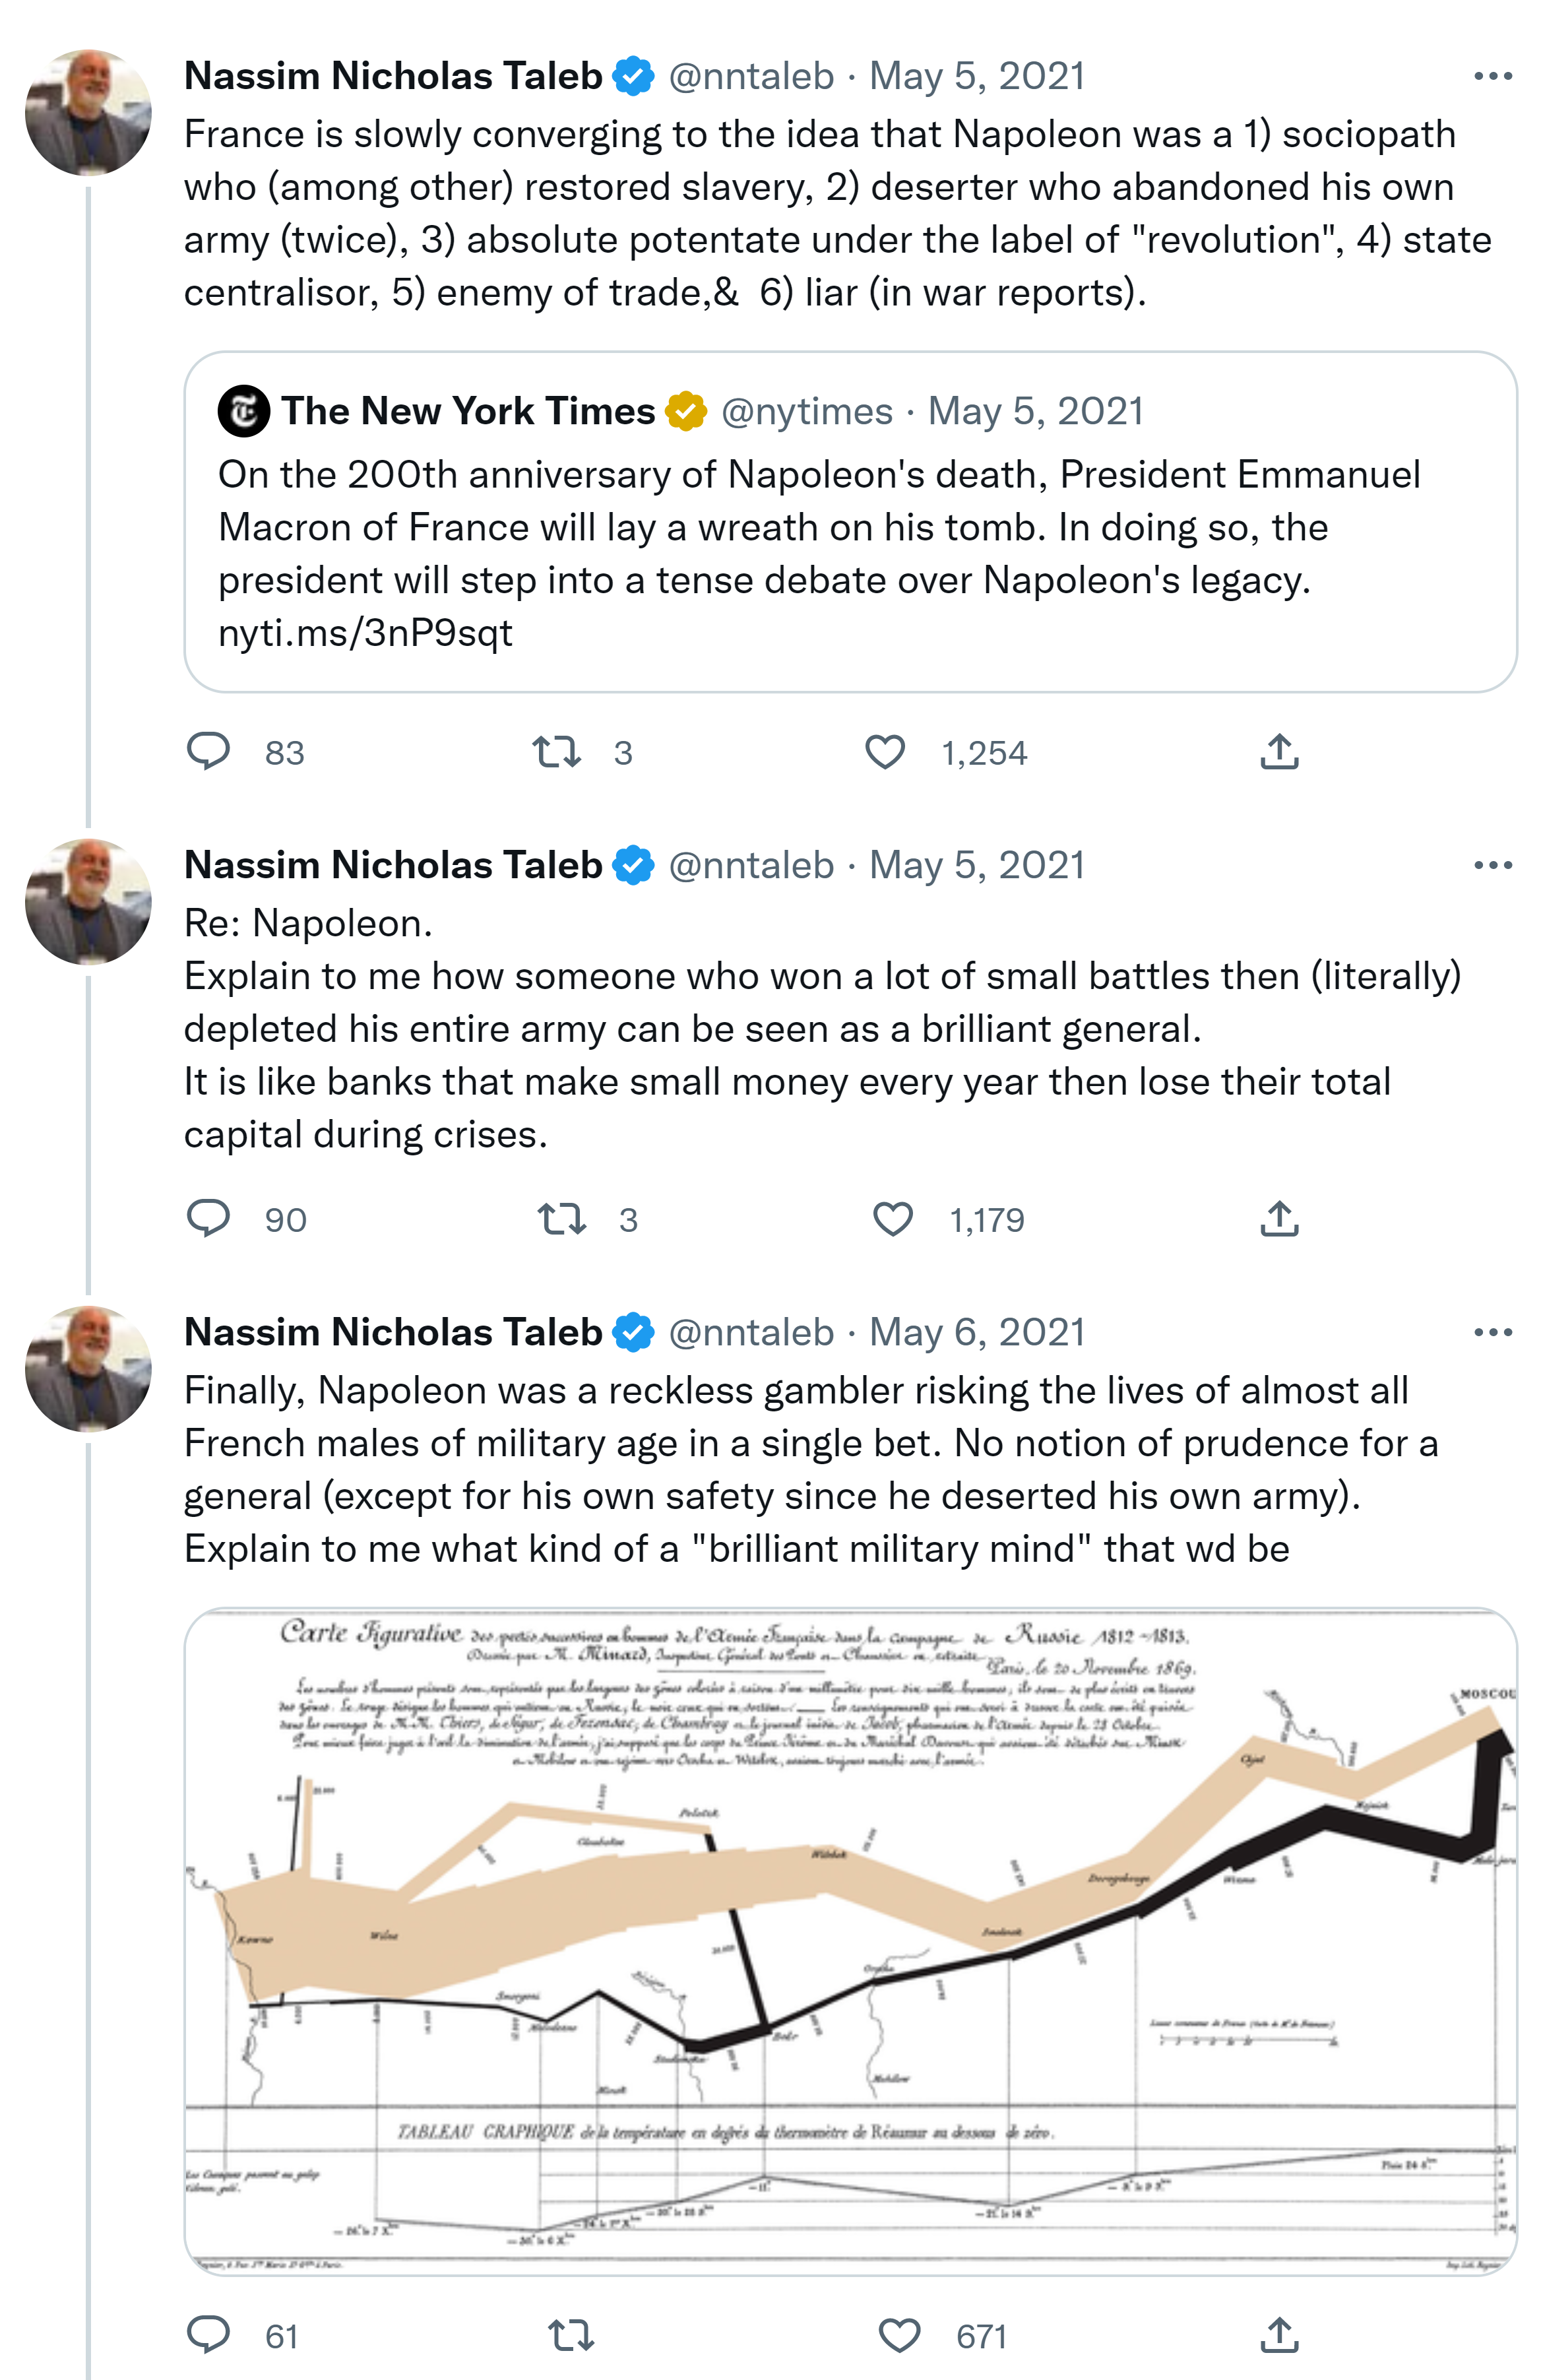Open Taleb's profile picture on first tweet

point(88,112)
